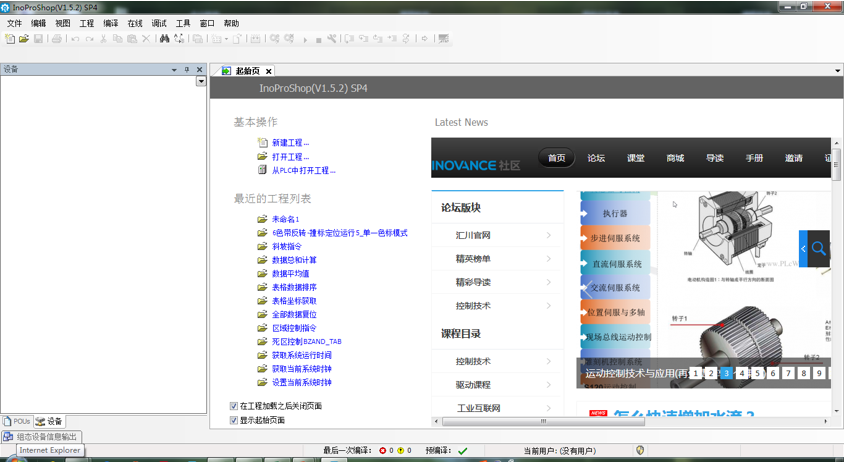Open the toolbar dropdown arrow beside build icon

tap(226, 39)
